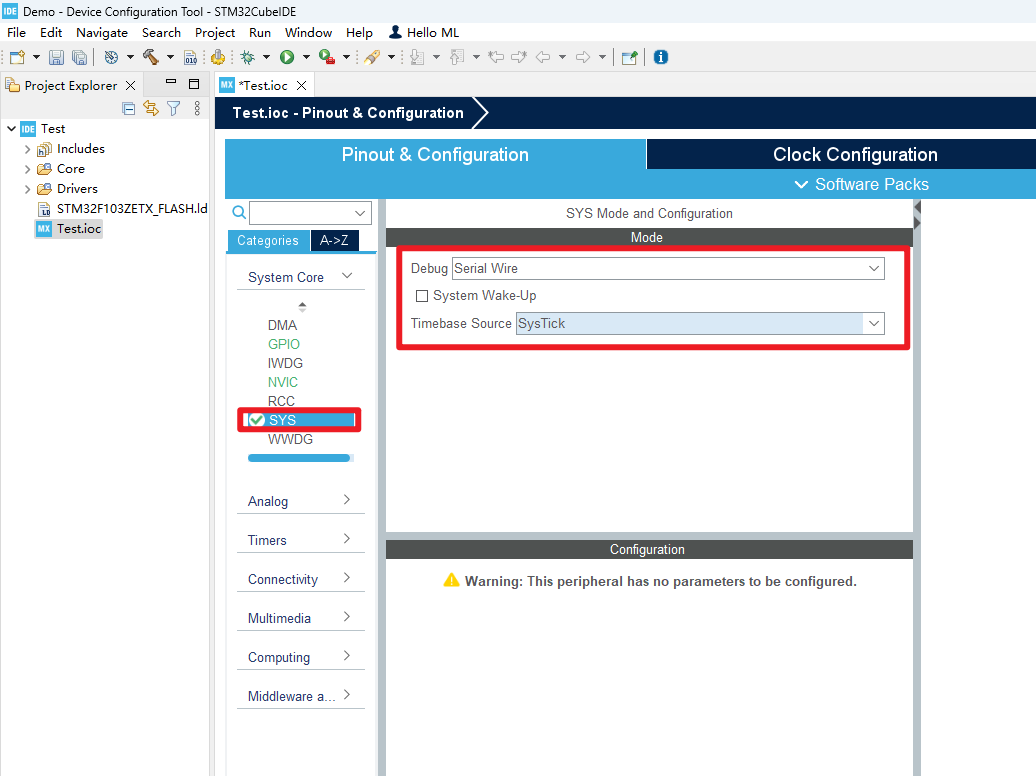Switch to the Pinout & Configuration tab
The width and height of the screenshot is (1036, 776).
[x=435, y=154]
